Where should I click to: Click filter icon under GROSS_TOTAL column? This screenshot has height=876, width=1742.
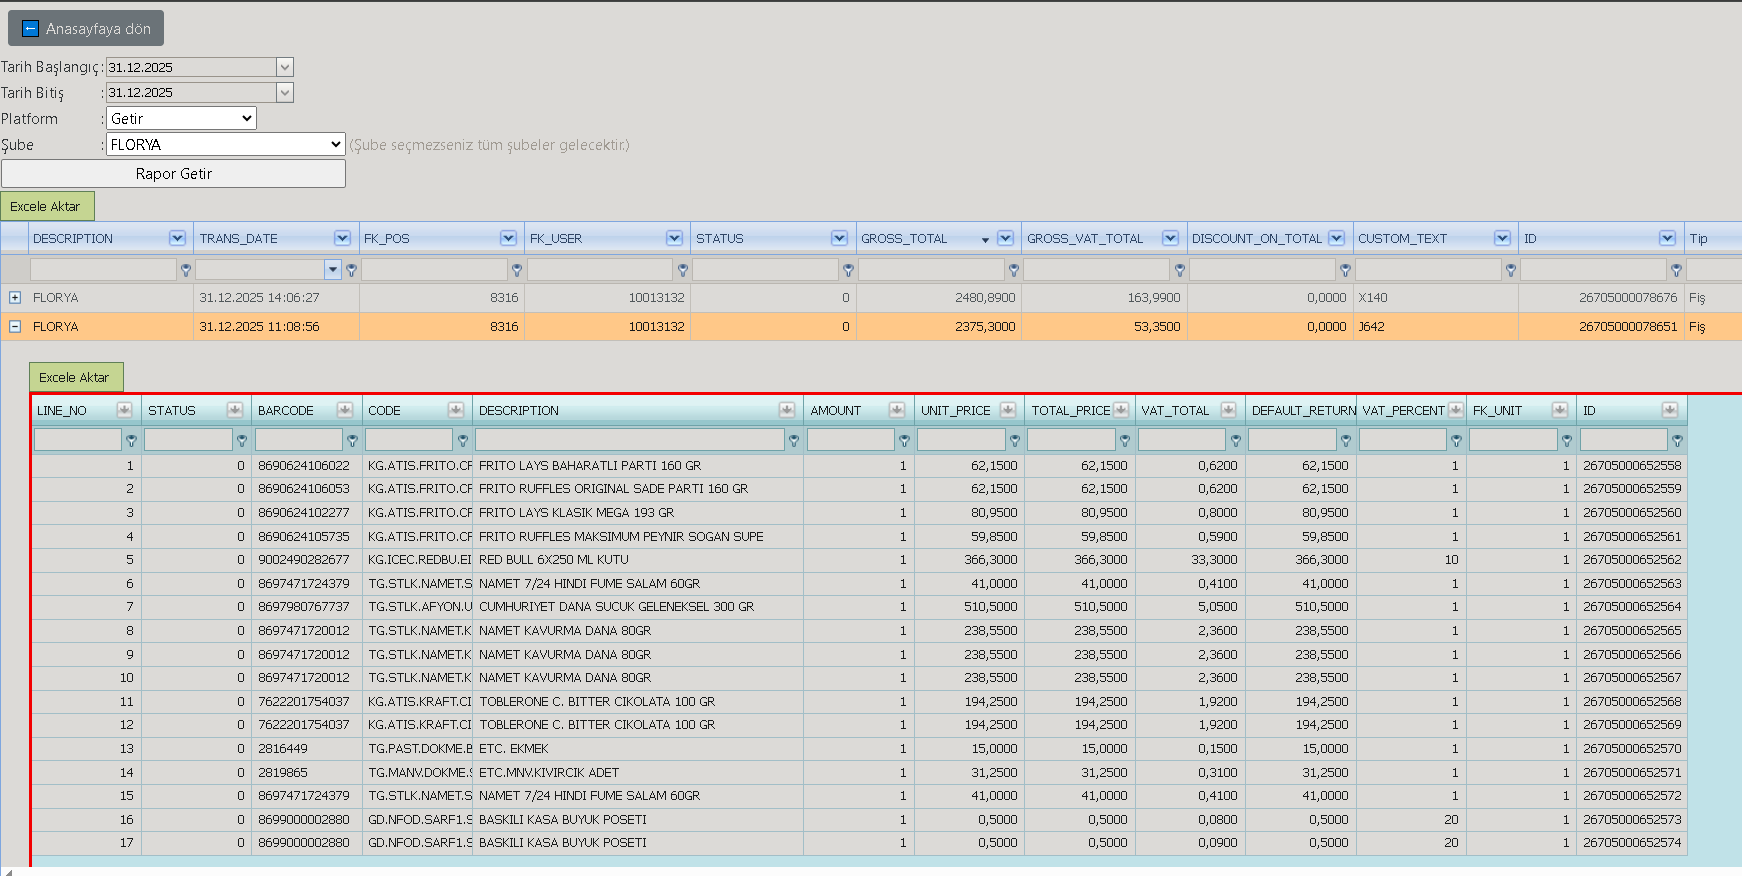(x=1014, y=270)
